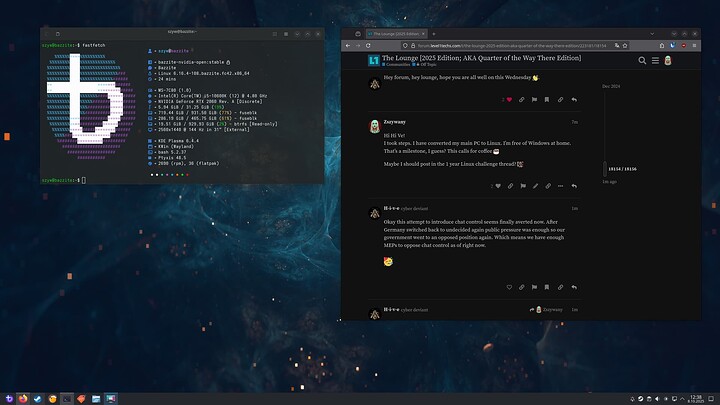Switch to The Lounge browser tab
Image resolution: width=720 pixels, height=405 pixels.
tap(397, 33)
